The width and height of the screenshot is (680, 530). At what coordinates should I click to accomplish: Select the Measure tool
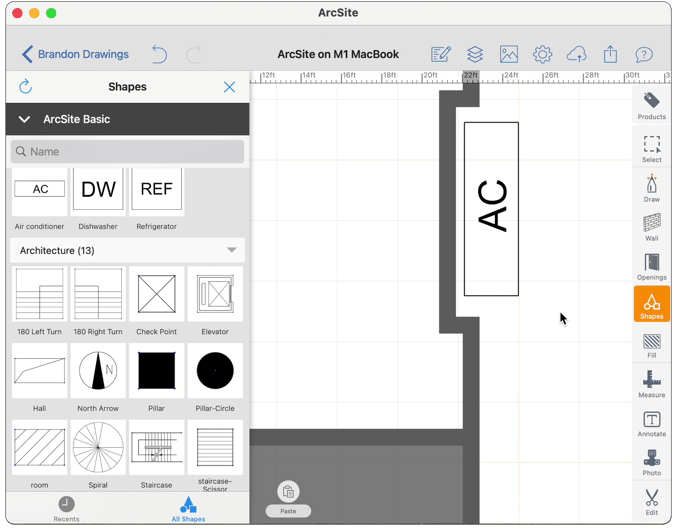(x=651, y=383)
